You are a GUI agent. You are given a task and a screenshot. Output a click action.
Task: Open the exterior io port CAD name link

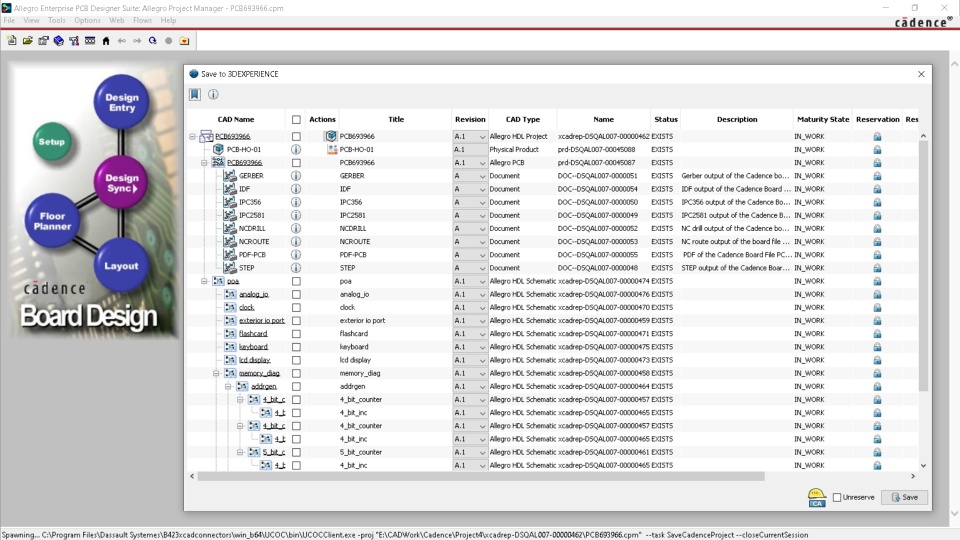pyautogui.click(x=261, y=320)
